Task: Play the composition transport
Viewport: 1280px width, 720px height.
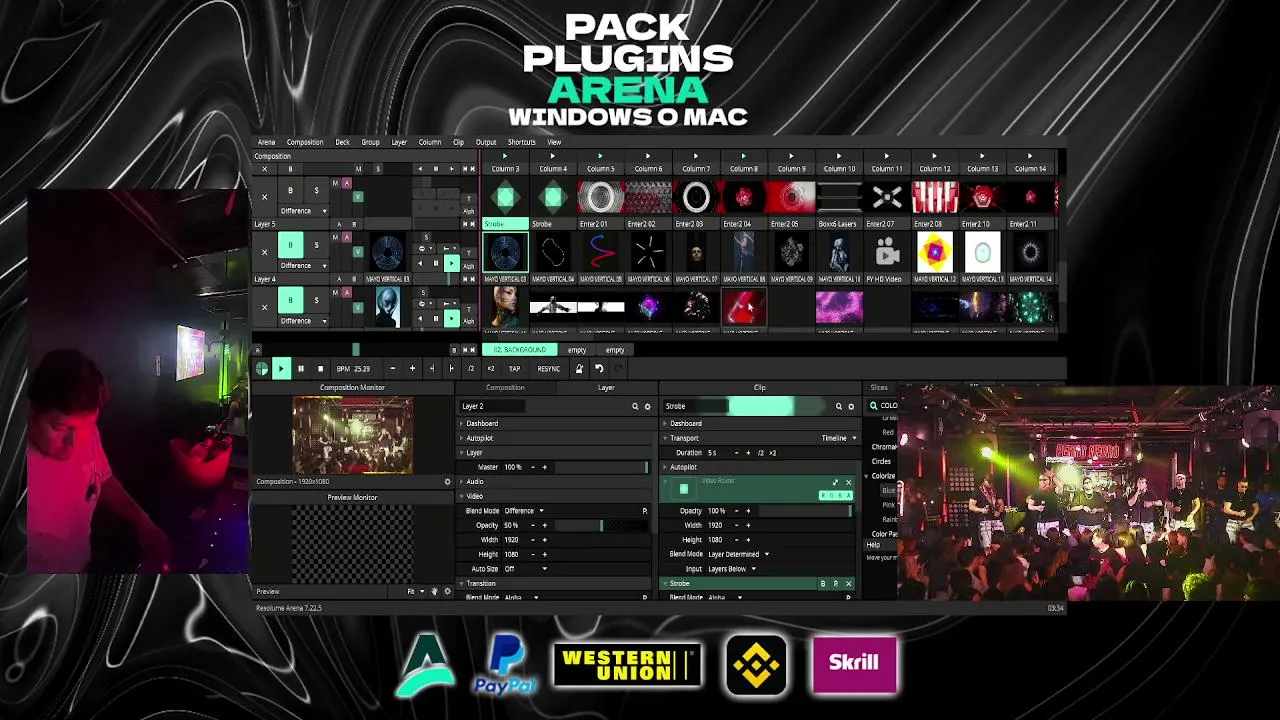Action: coord(281,369)
